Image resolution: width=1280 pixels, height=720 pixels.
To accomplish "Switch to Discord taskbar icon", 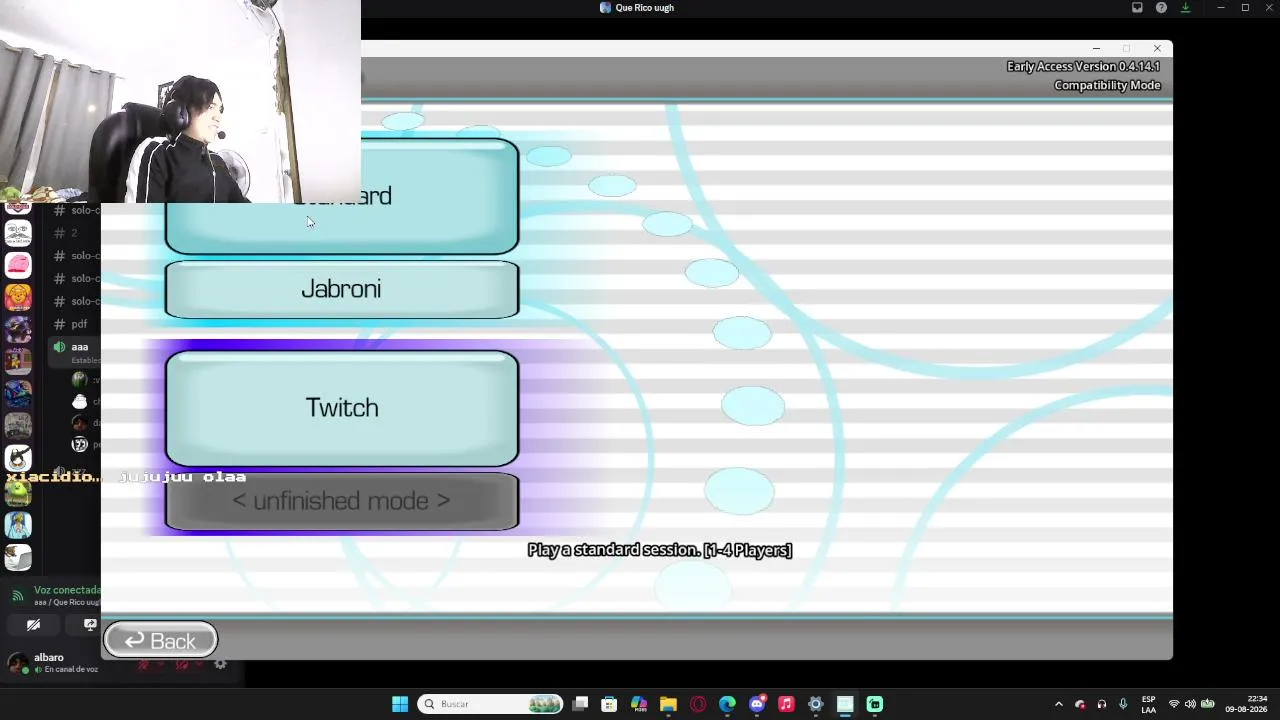I will (x=757, y=704).
